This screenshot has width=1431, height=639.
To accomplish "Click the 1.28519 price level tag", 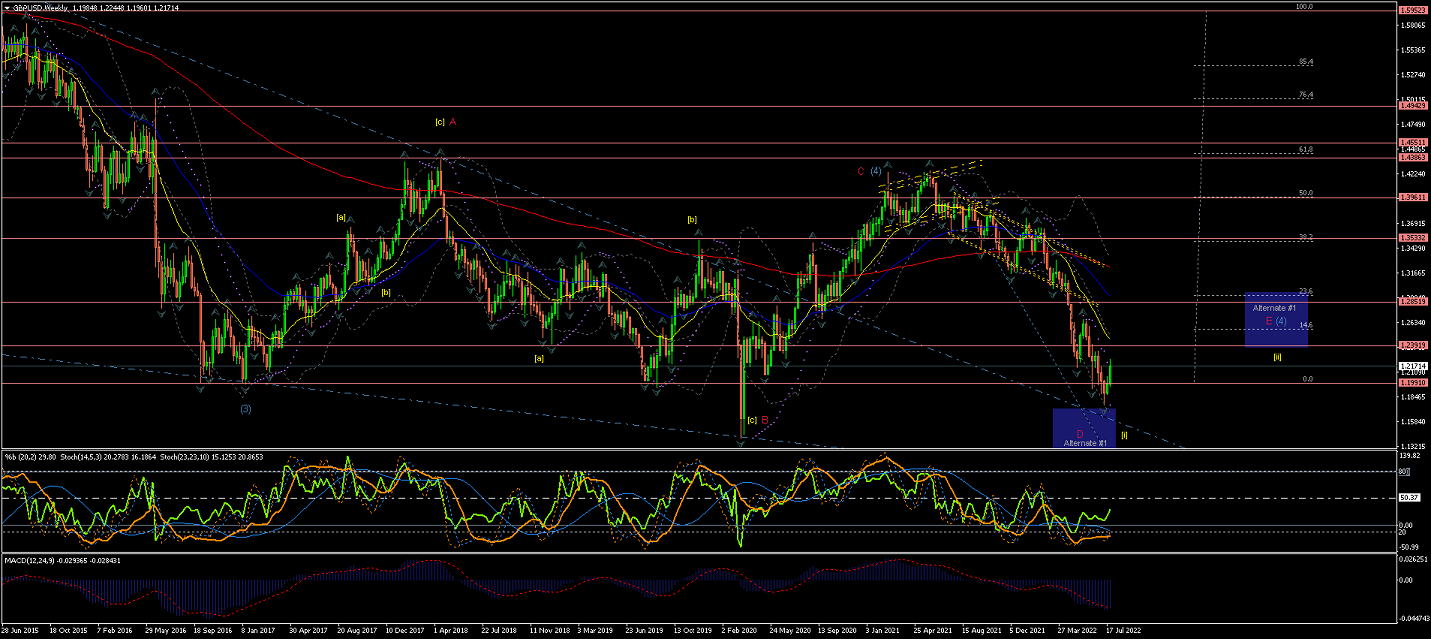I will (x=1412, y=301).
